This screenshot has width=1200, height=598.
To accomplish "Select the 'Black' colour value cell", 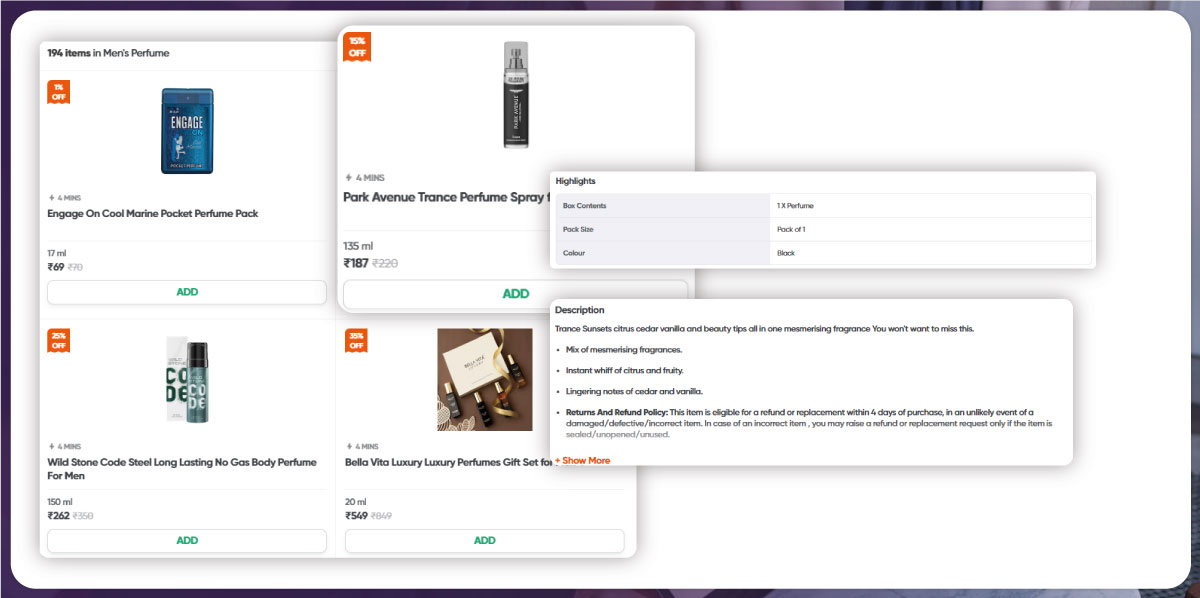I will click(931, 253).
